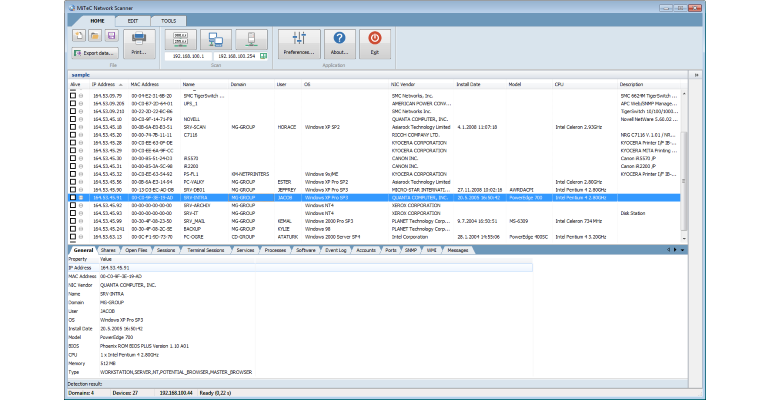Check the box for the BACKUP device row

coord(73,229)
